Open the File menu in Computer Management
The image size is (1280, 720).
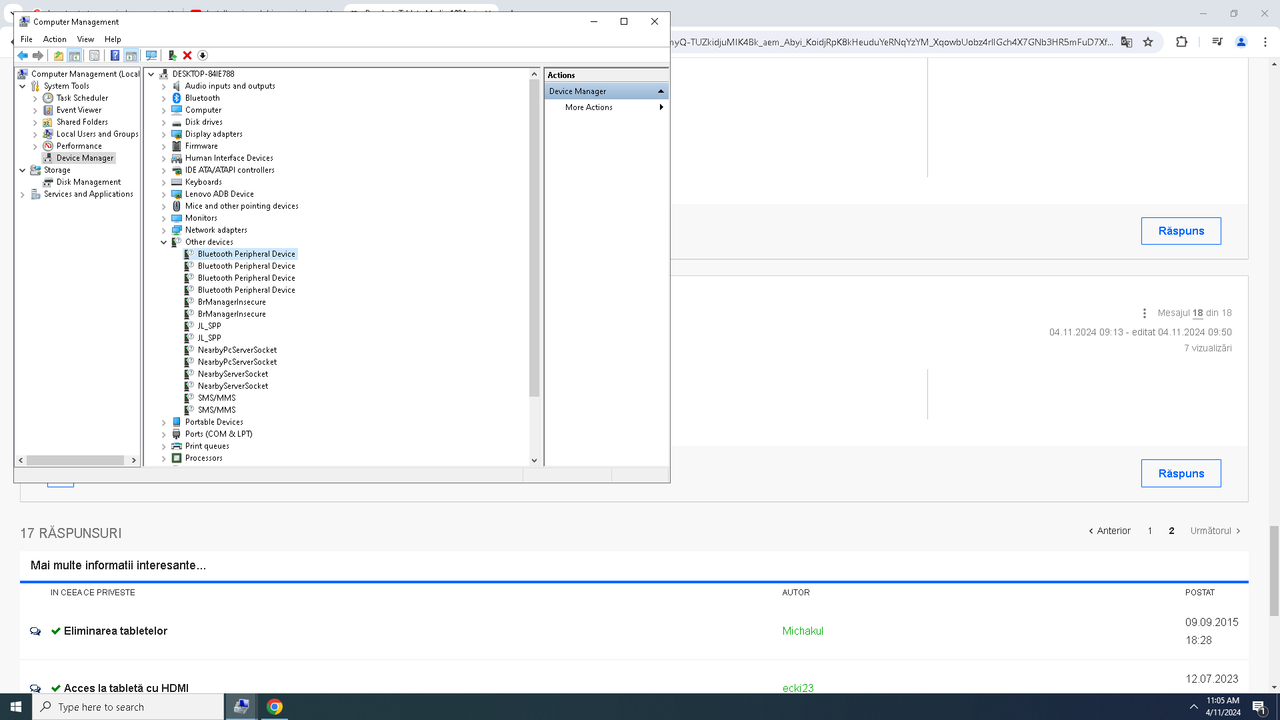click(x=26, y=39)
